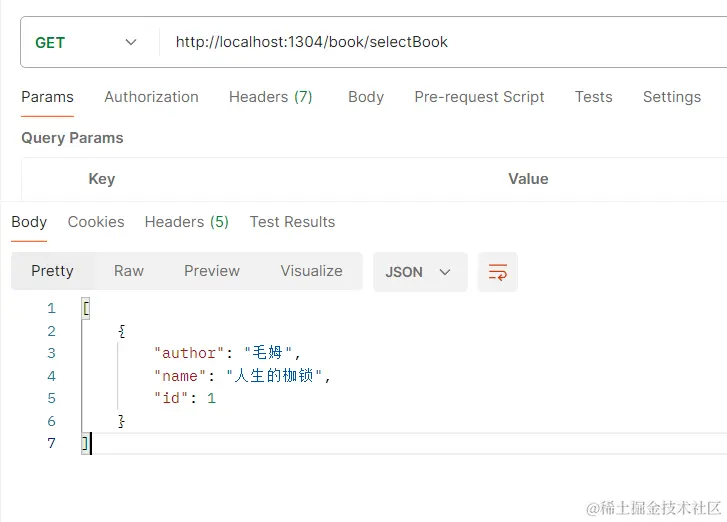This screenshot has width=727, height=522.
Task: Select the Raw view mode
Action: (129, 271)
